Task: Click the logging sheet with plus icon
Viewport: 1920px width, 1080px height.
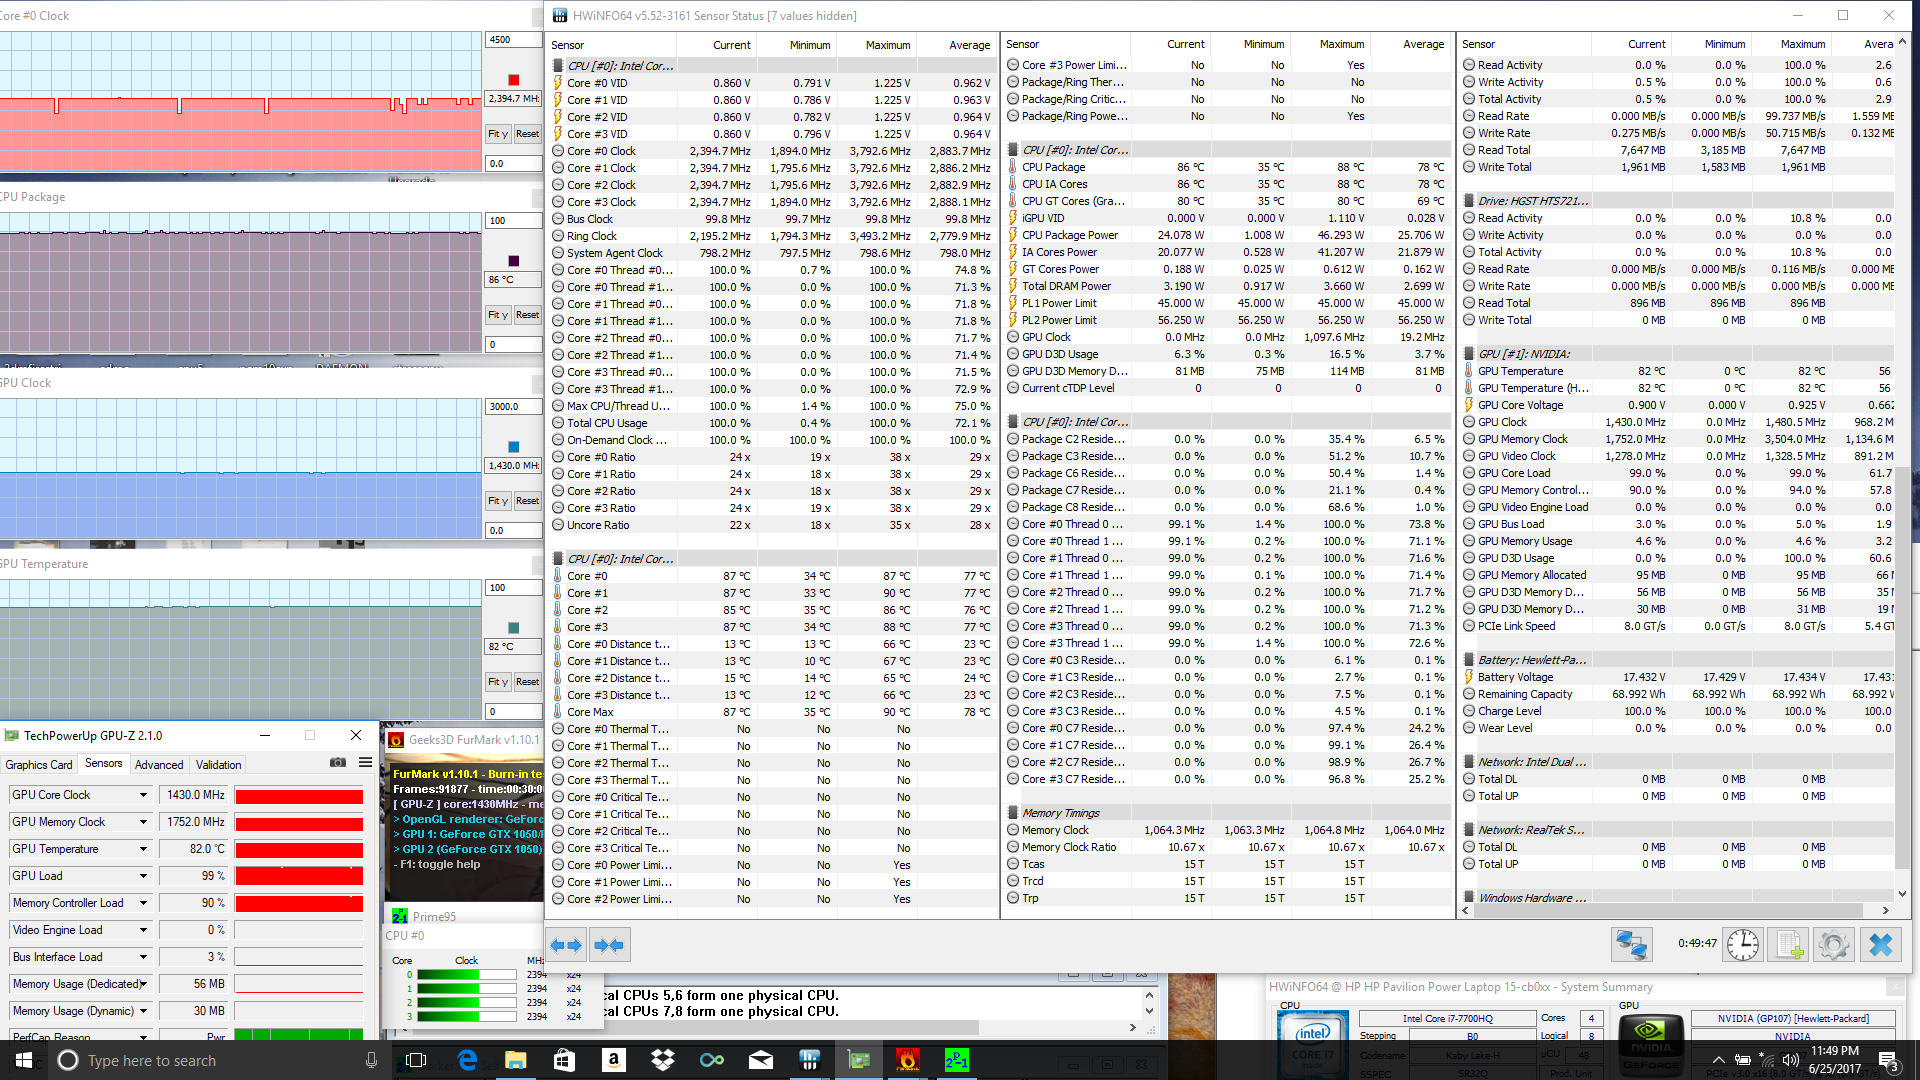Action: tap(1789, 944)
